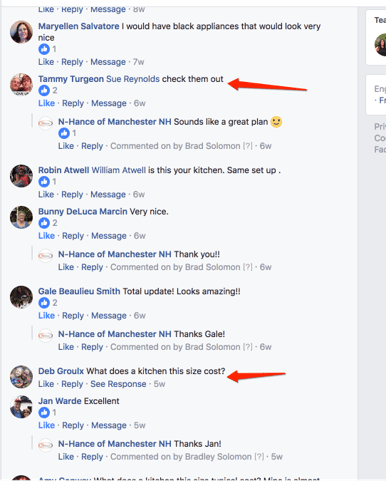Click N-Hance logo next to 'Thanks Gale!' reply

point(45,336)
